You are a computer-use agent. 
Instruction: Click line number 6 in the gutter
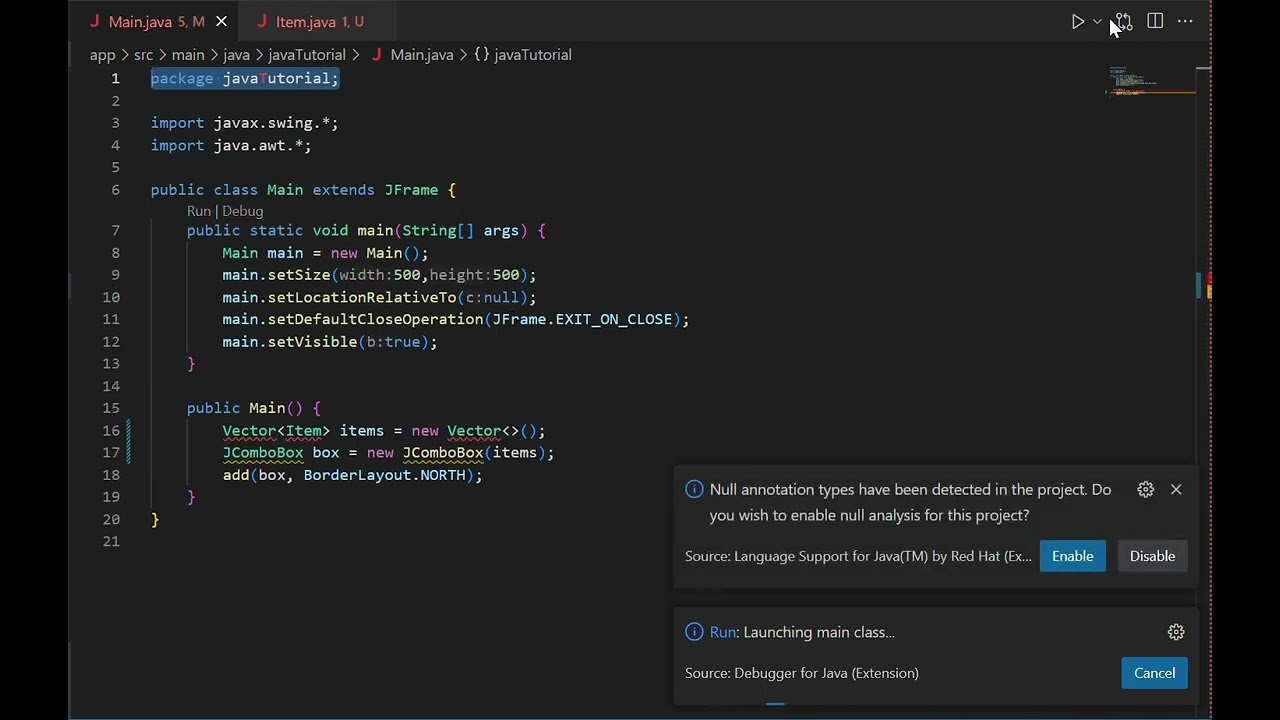pyautogui.click(x=116, y=190)
